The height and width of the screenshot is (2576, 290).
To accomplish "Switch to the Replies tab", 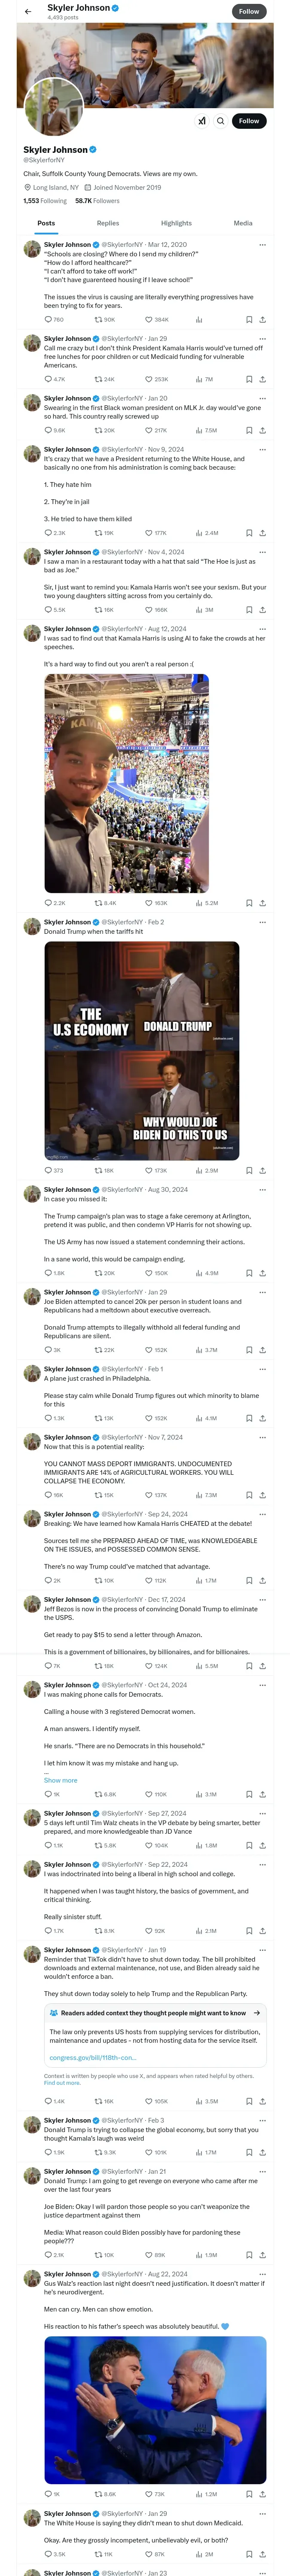I will (108, 223).
